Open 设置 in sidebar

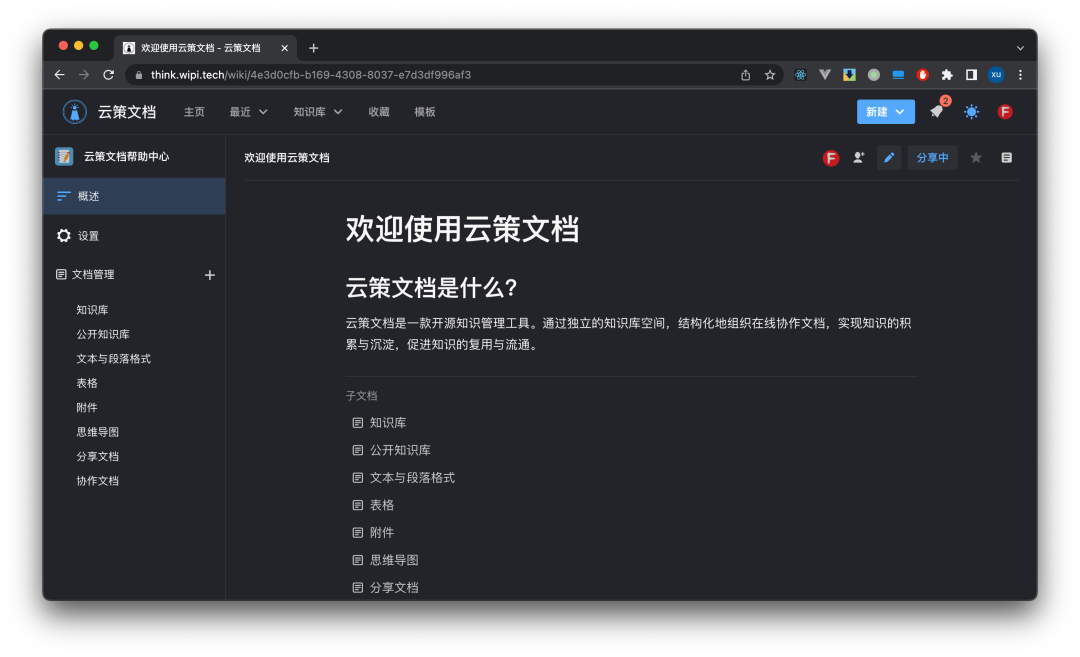pyautogui.click(x=134, y=236)
